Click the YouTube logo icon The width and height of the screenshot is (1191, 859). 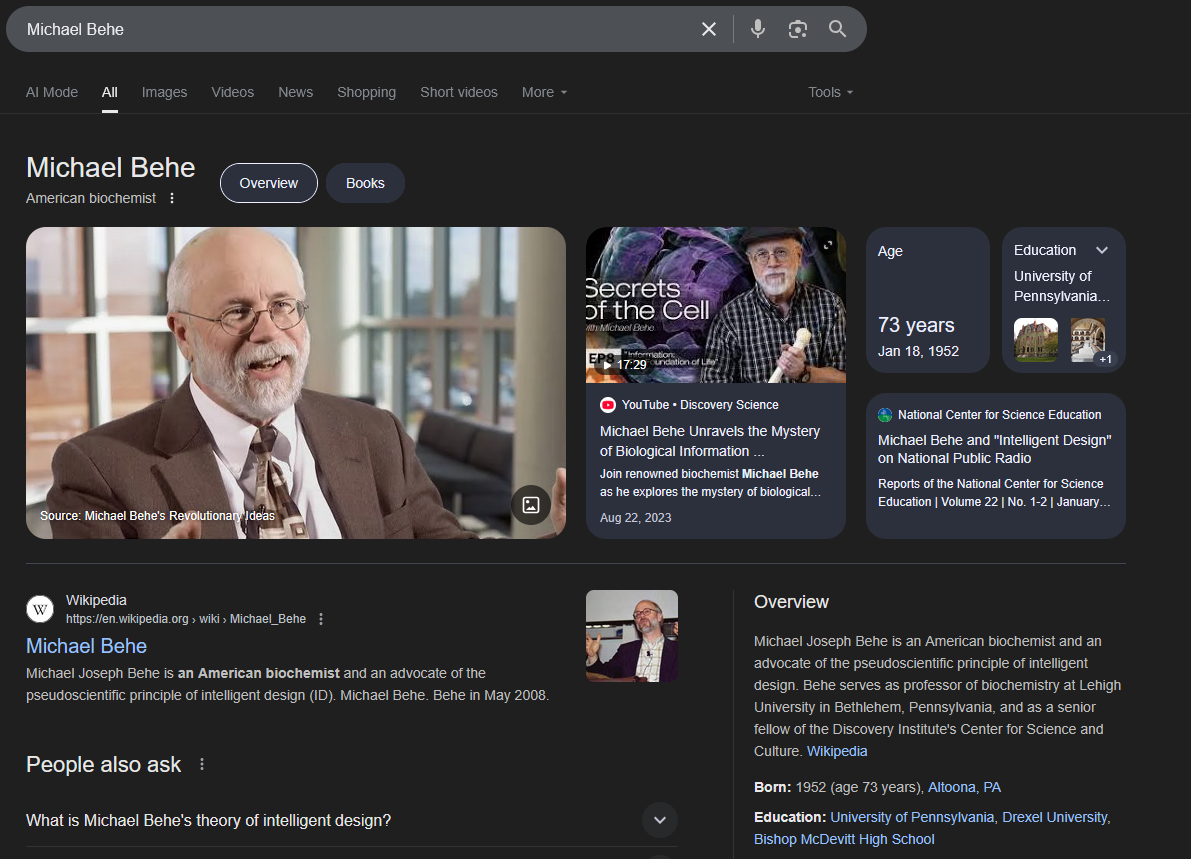click(608, 405)
